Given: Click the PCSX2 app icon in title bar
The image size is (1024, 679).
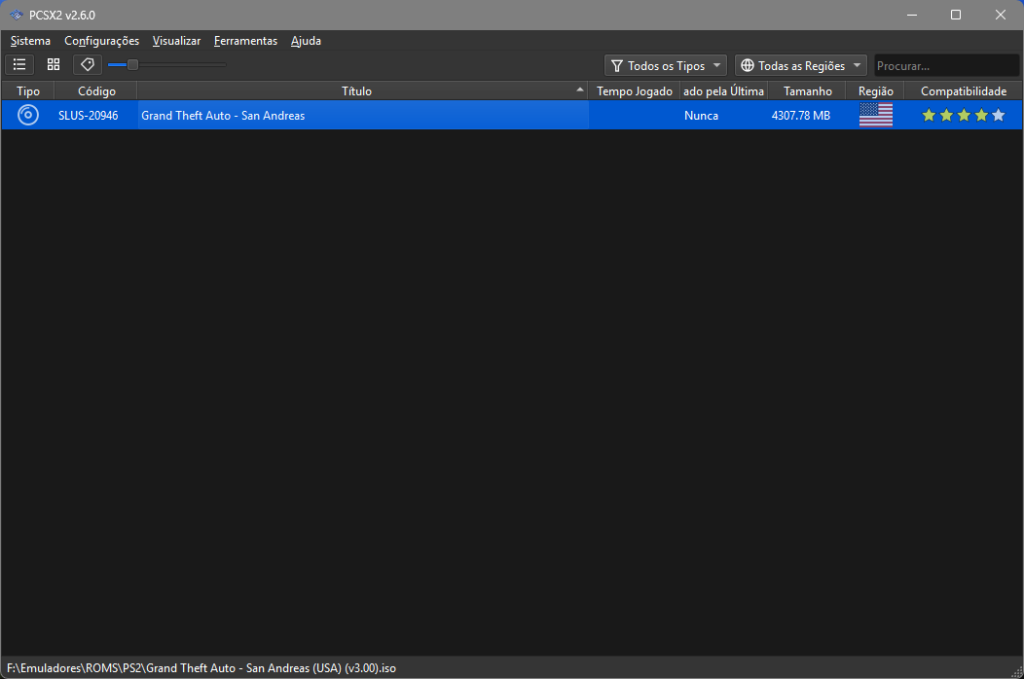Looking at the screenshot, I should (16, 15).
